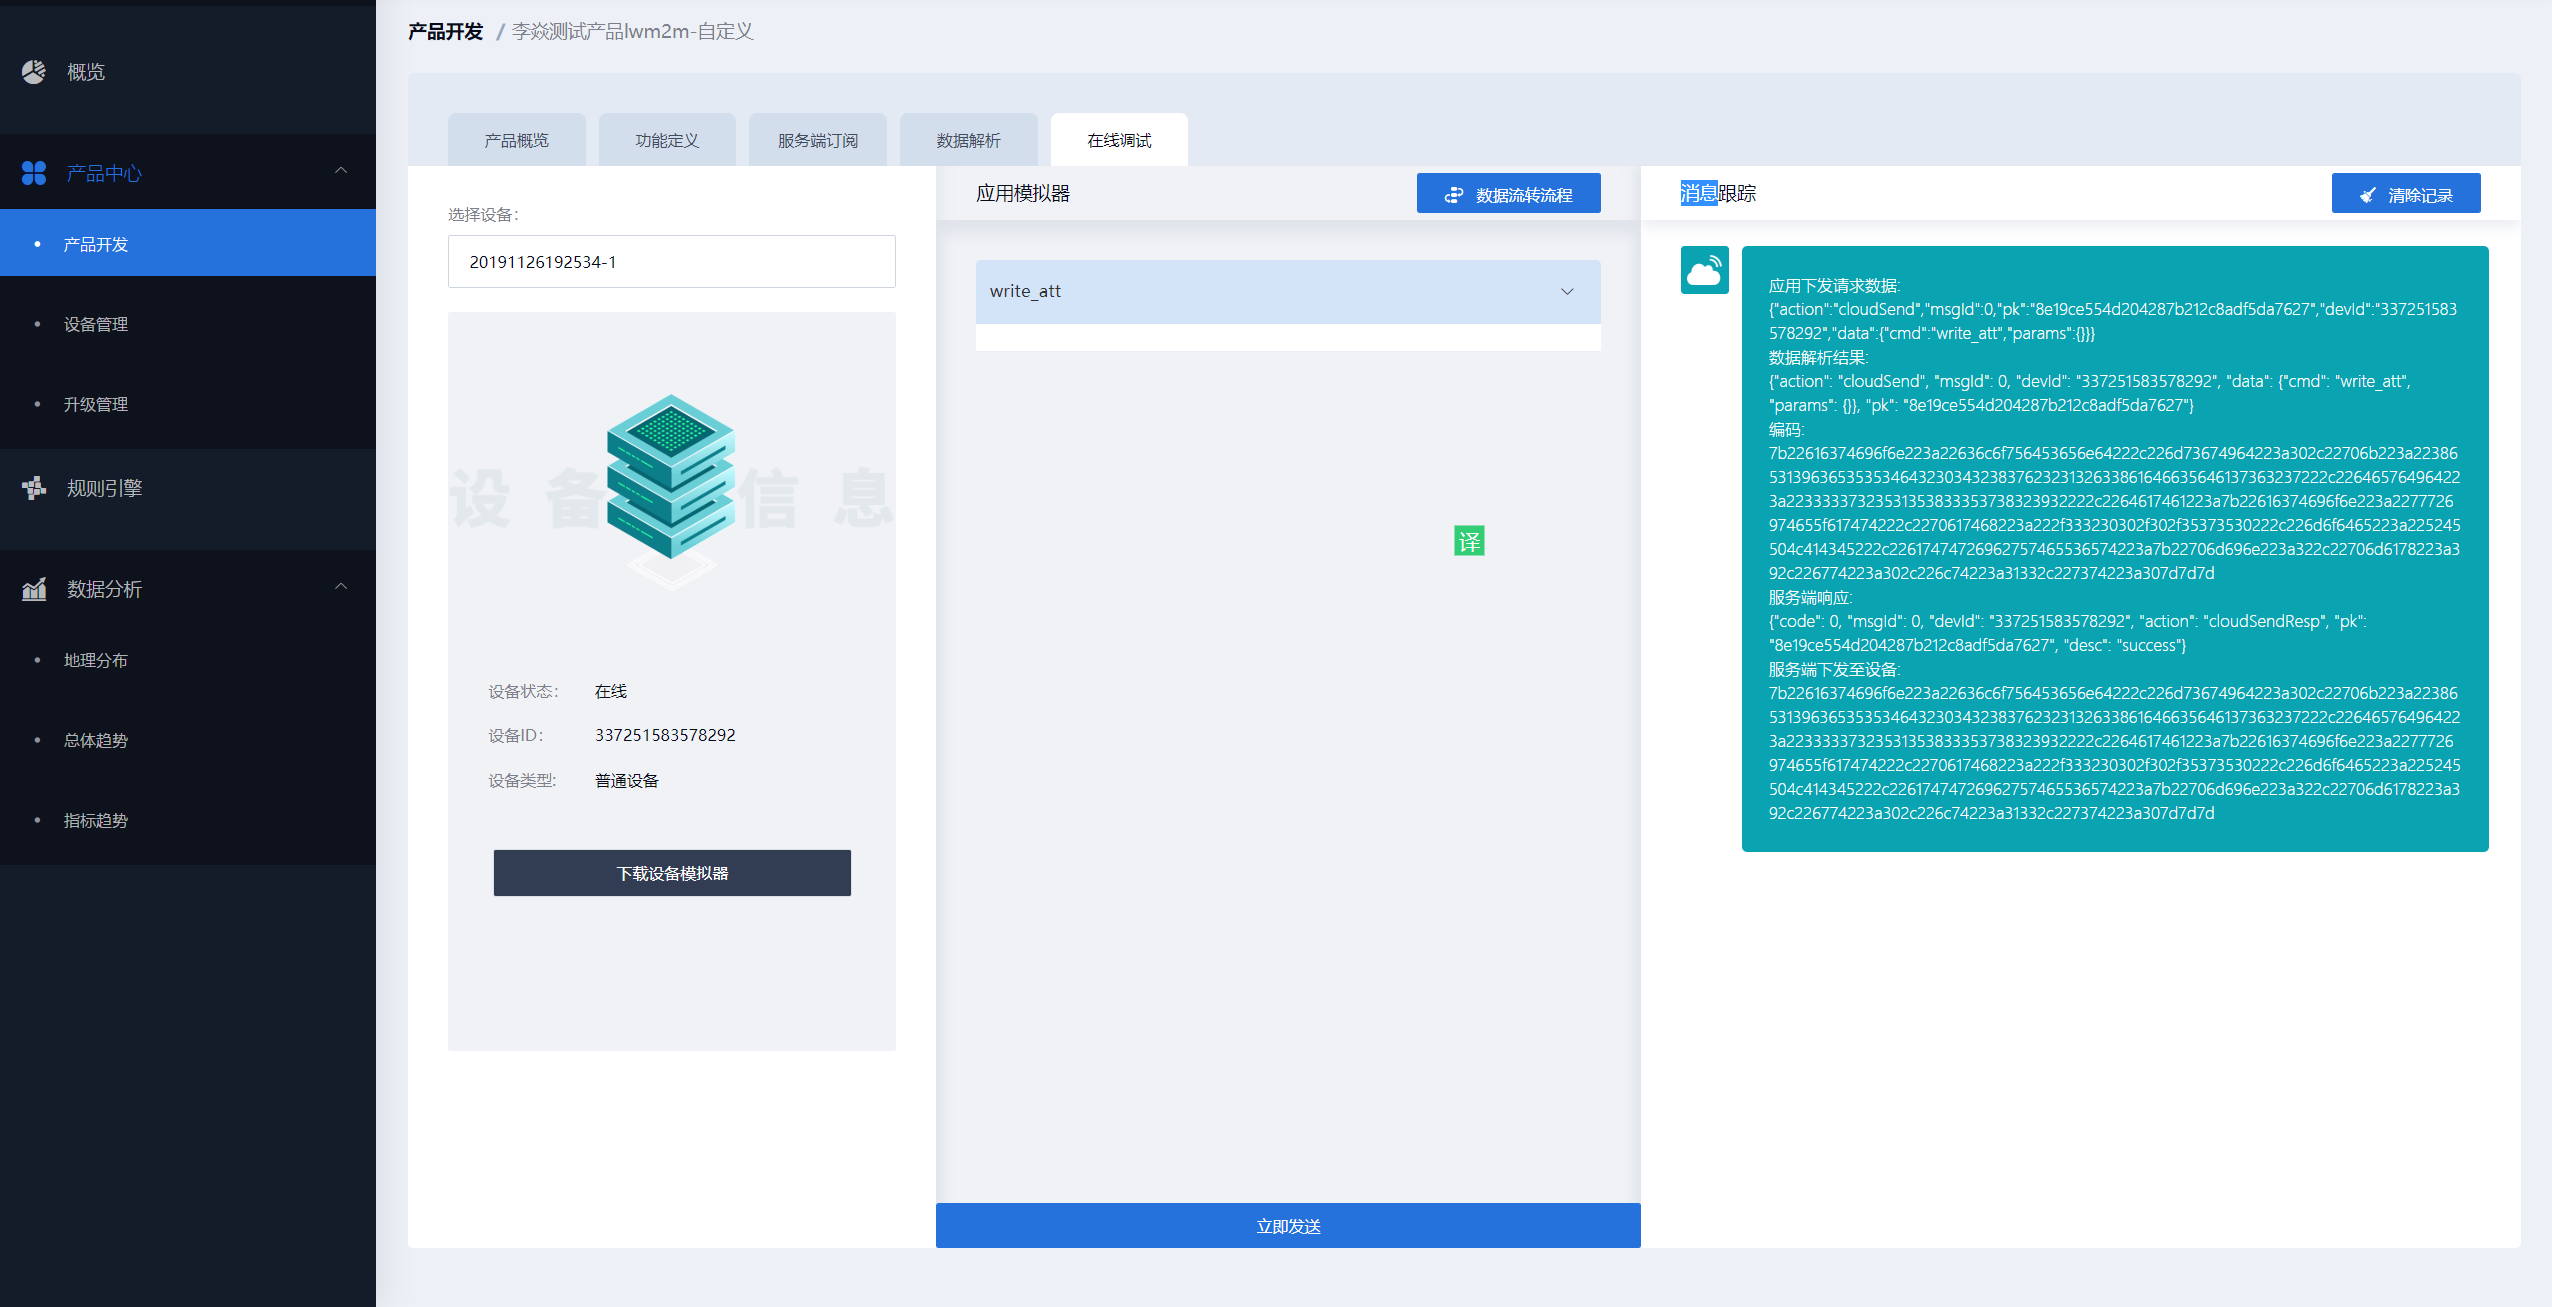Click the data analysis chart icon

click(x=34, y=589)
